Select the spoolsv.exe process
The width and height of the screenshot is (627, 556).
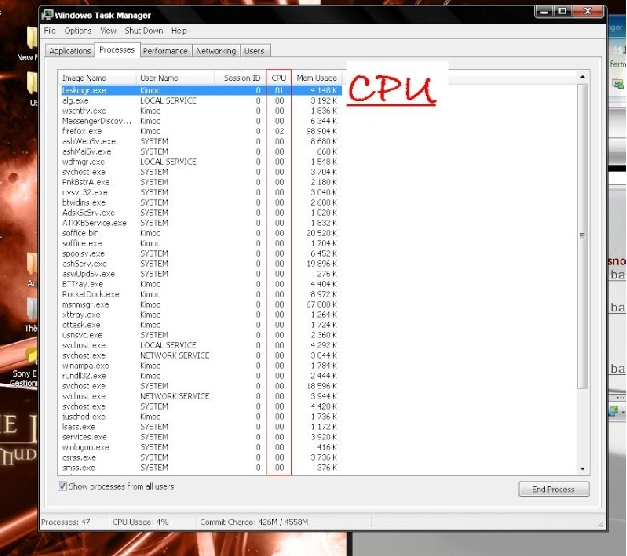pyautogui.click(x=200, y=254)
